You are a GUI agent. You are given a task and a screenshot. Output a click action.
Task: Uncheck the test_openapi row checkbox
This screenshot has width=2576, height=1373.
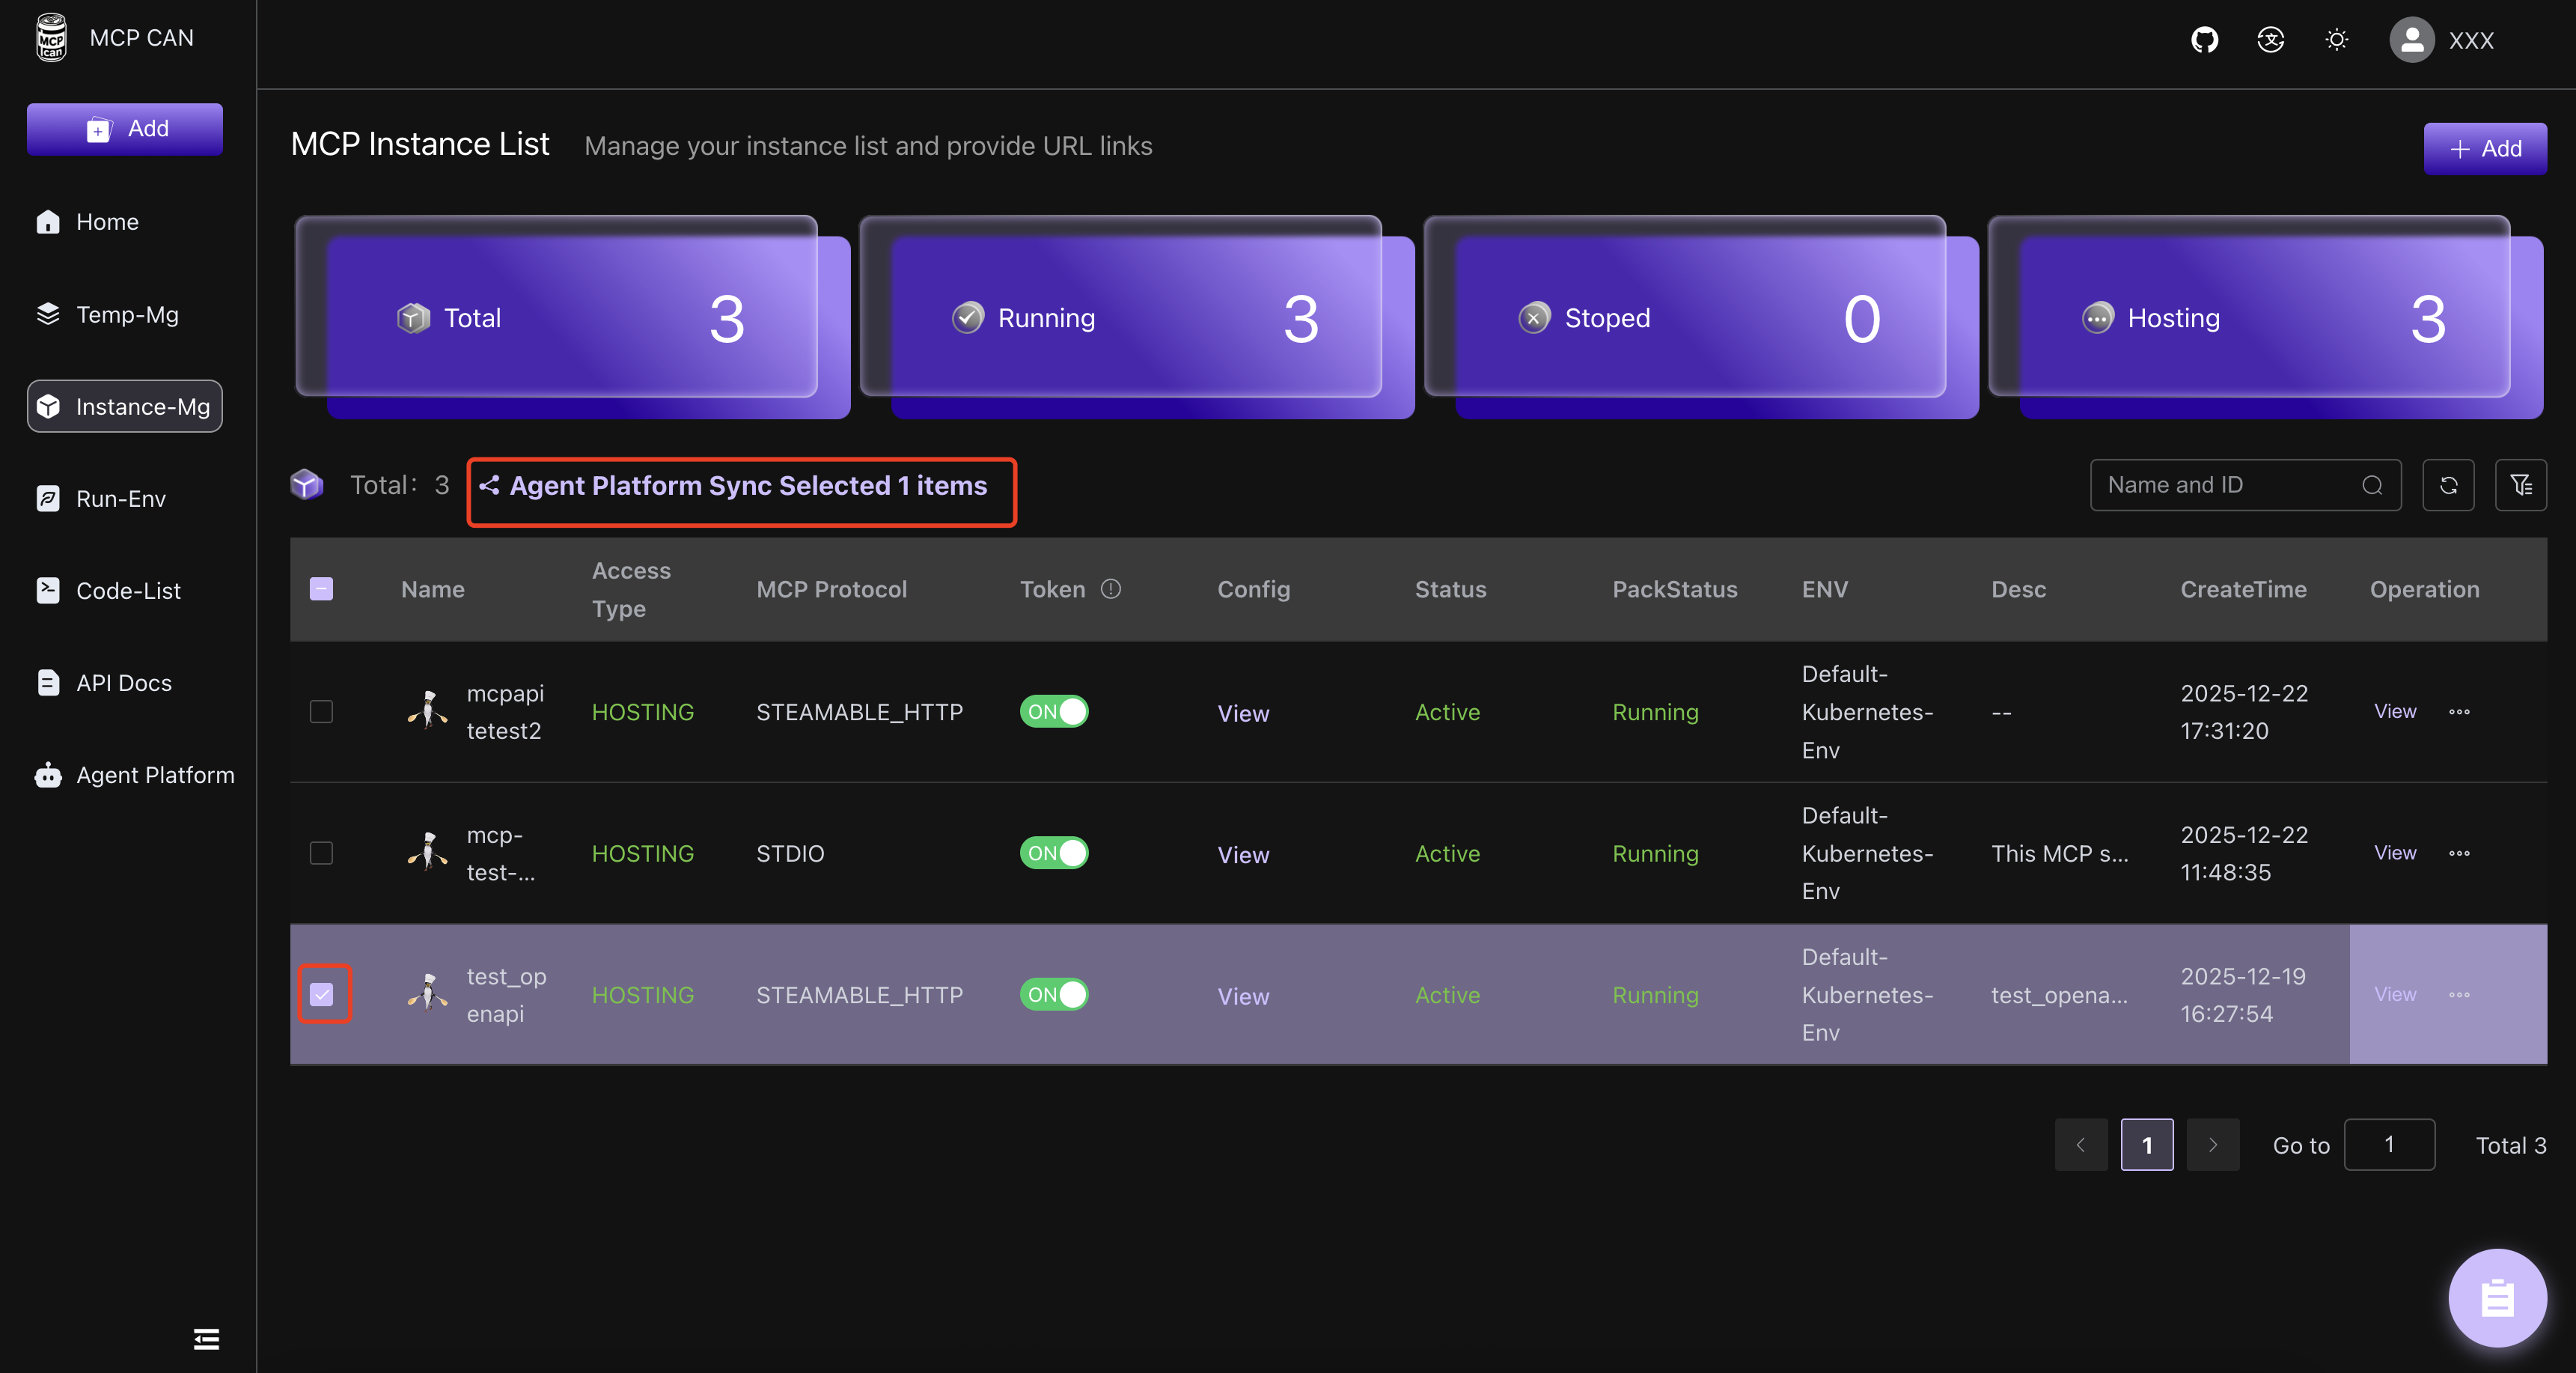coord(321,994)
